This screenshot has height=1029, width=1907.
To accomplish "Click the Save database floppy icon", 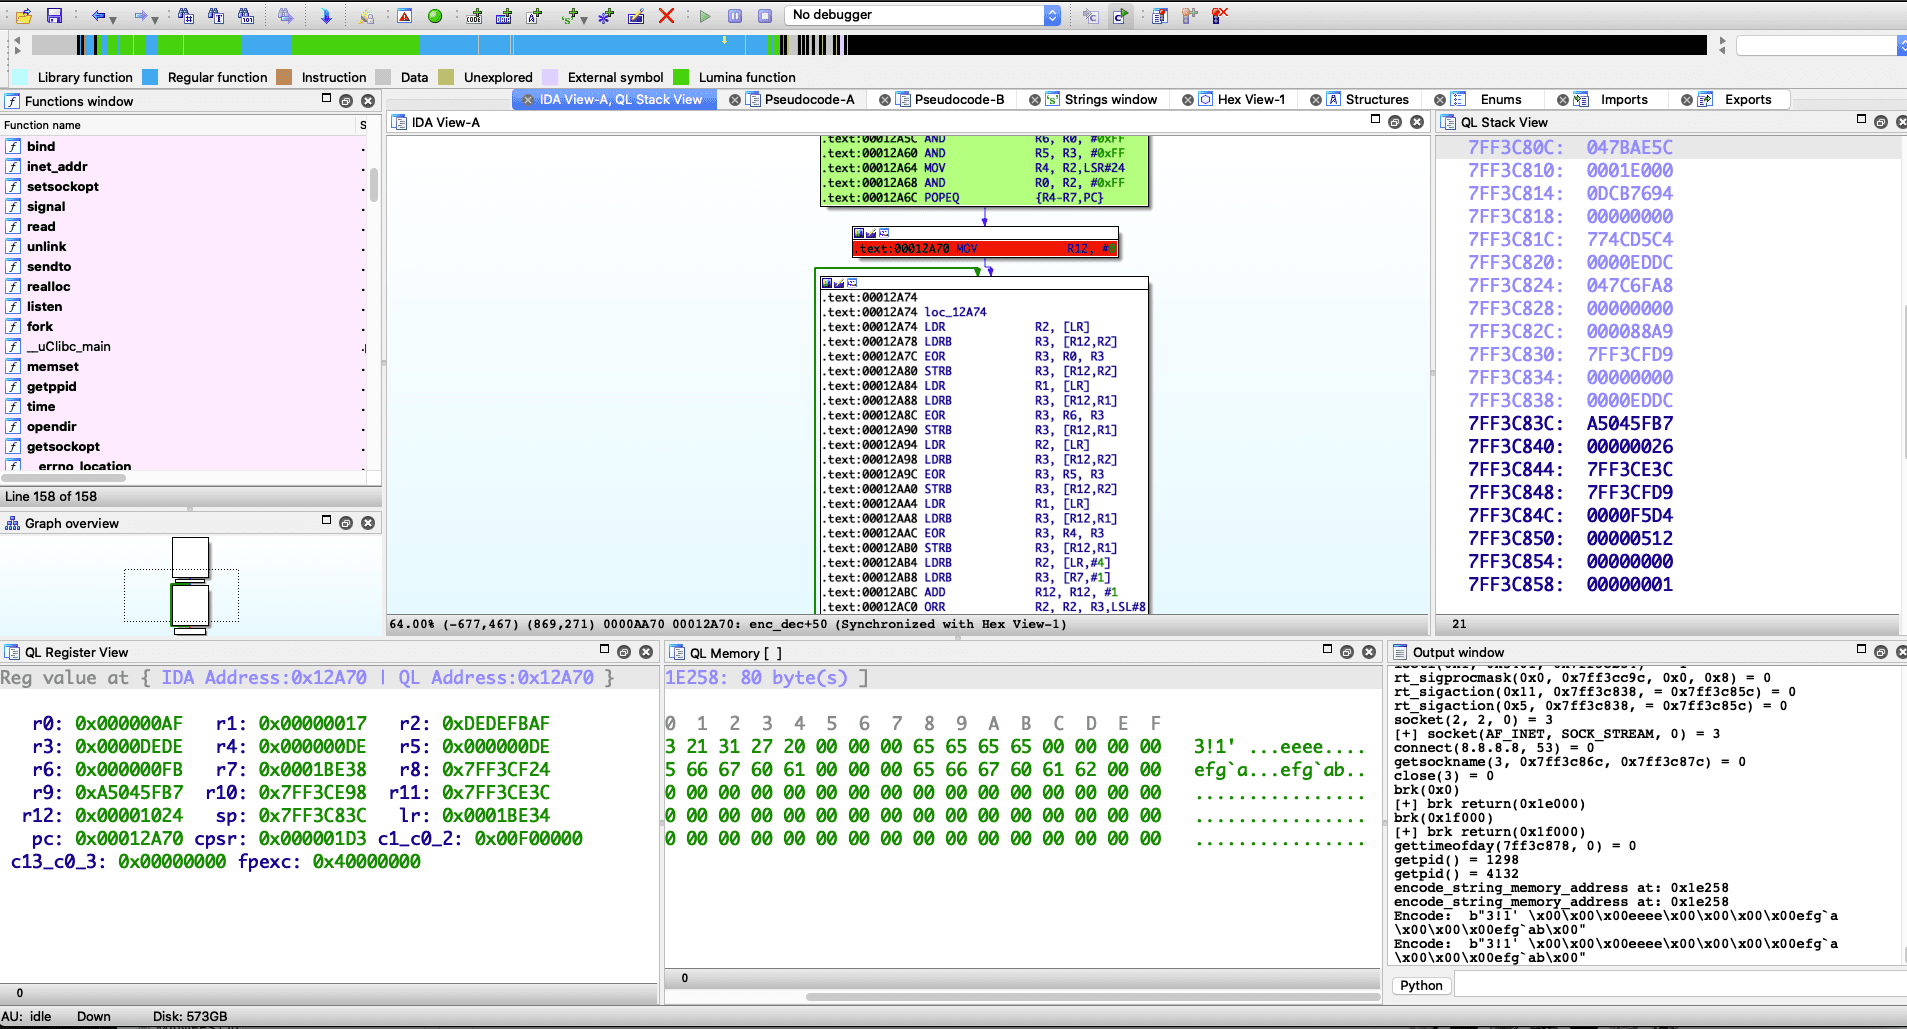I will coord(54,15).
